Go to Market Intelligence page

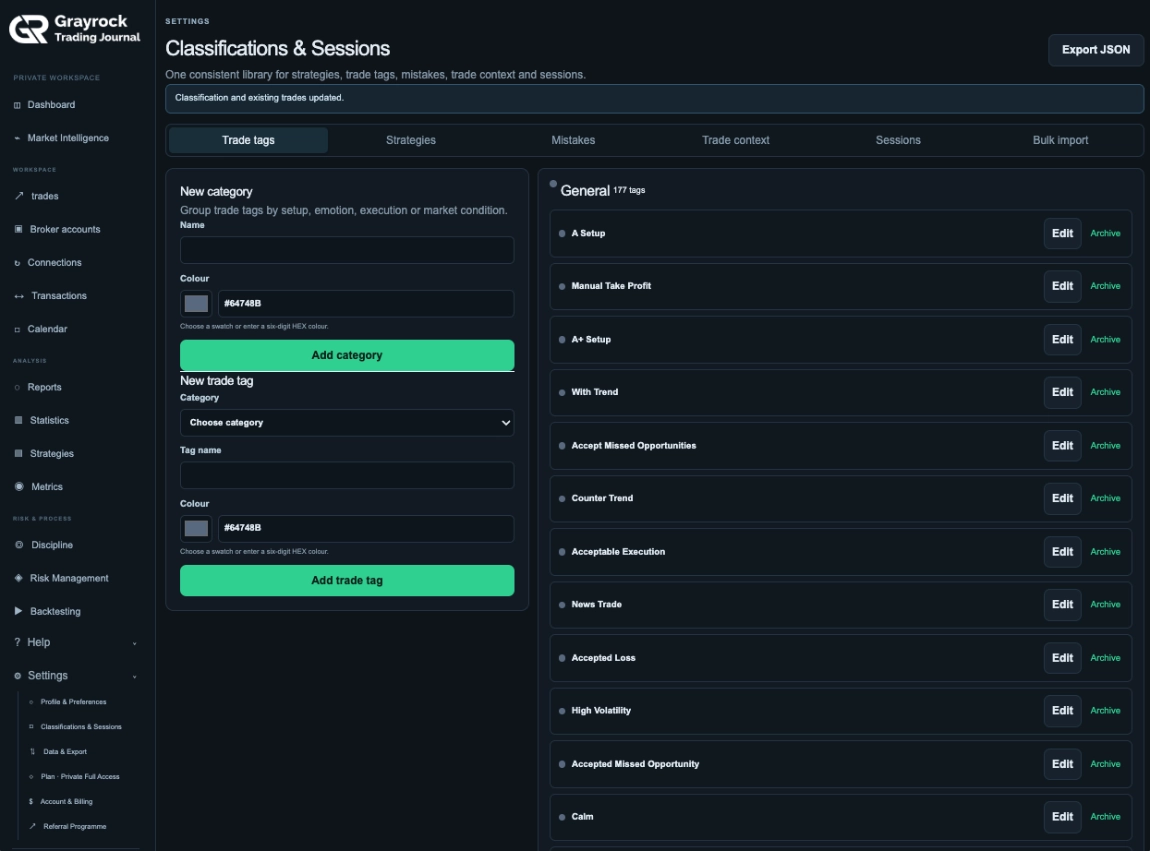click(x=68, y=138)
